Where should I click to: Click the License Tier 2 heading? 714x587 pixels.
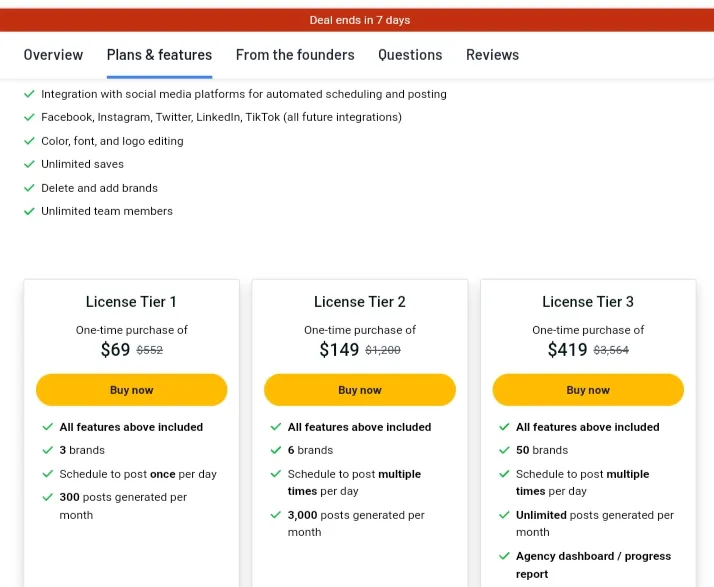click(360, 302)
